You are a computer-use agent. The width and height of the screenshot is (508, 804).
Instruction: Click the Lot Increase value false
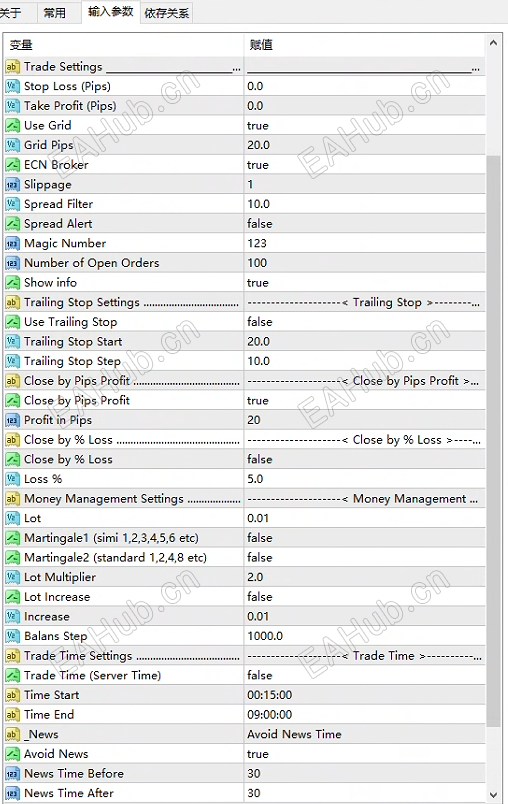259,597
